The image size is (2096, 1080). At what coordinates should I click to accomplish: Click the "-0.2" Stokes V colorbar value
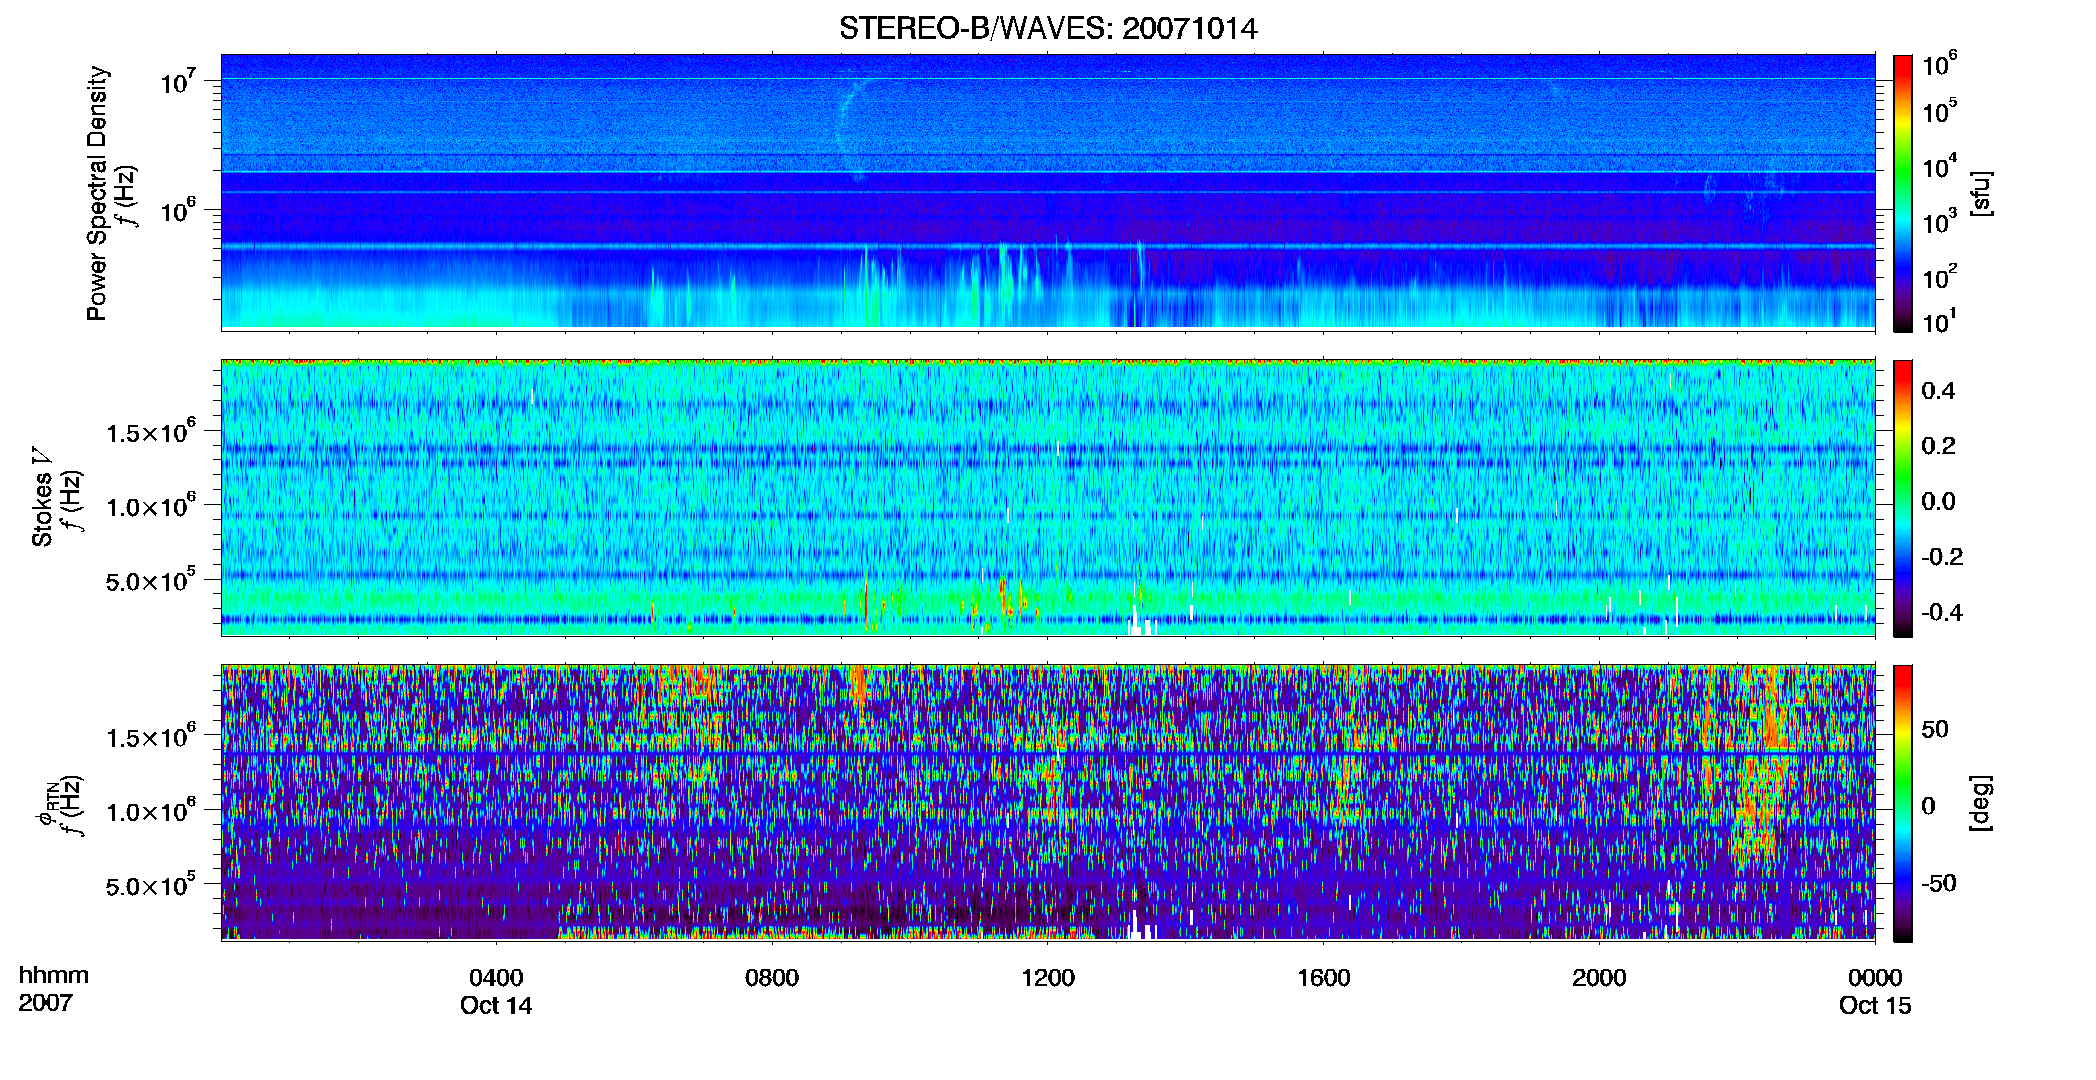coord(1942,557)
